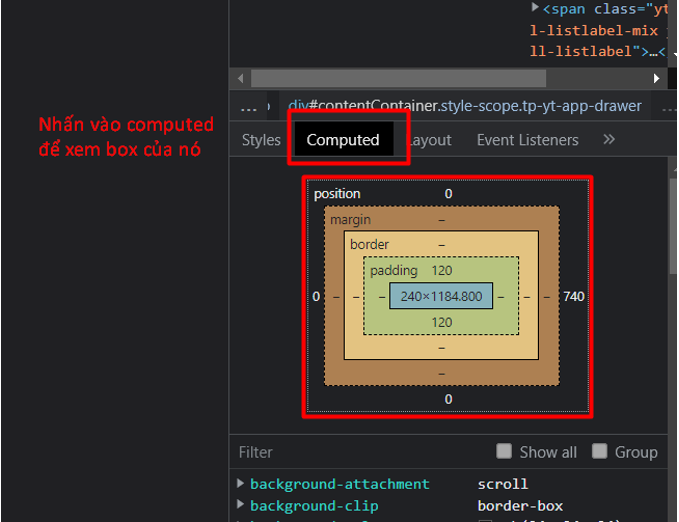The height and width of the screenshot is (522, 679).
Task: Click the position label in box model
Action: point(337,194)
